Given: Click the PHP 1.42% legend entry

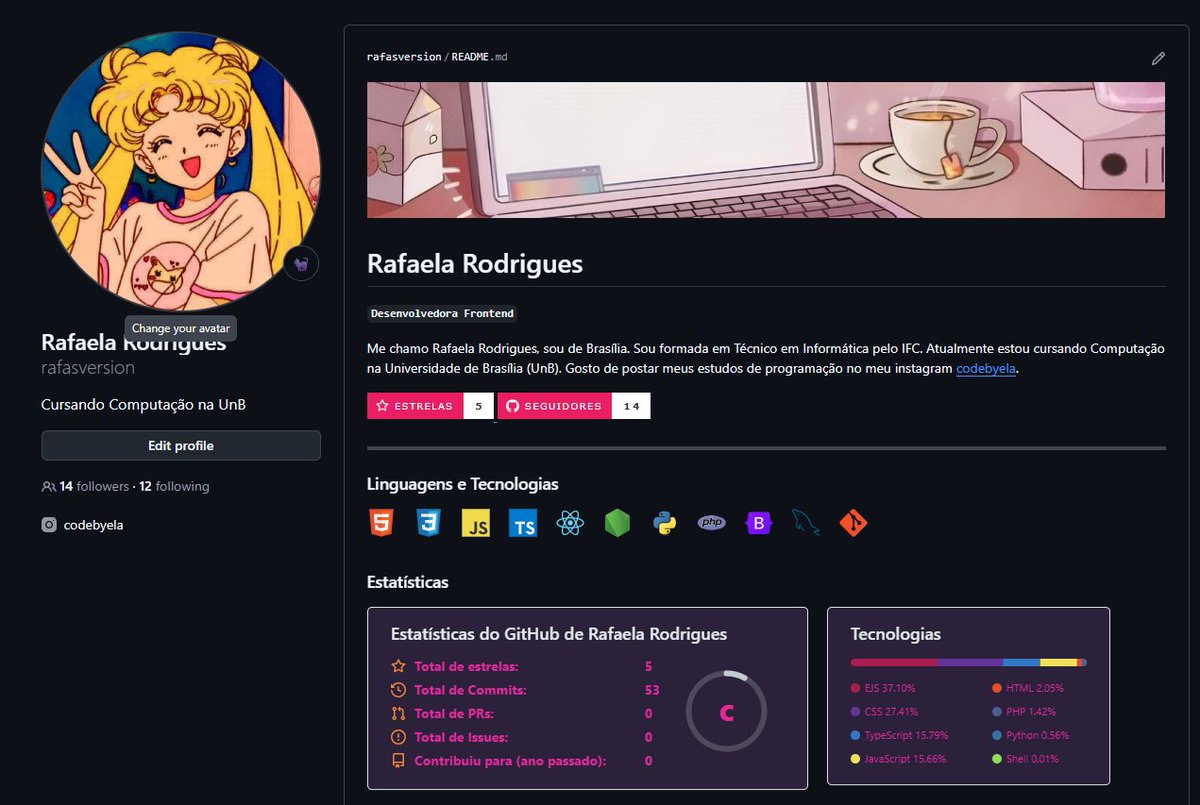Looking at the screenshot, I should pyautogui.click(x=1023, y=712).
